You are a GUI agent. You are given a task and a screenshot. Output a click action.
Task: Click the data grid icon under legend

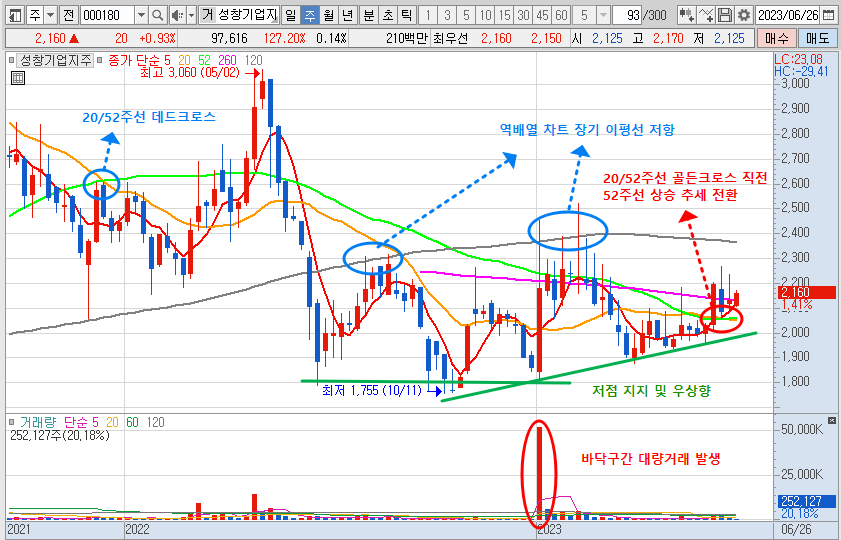pos(18,78)
